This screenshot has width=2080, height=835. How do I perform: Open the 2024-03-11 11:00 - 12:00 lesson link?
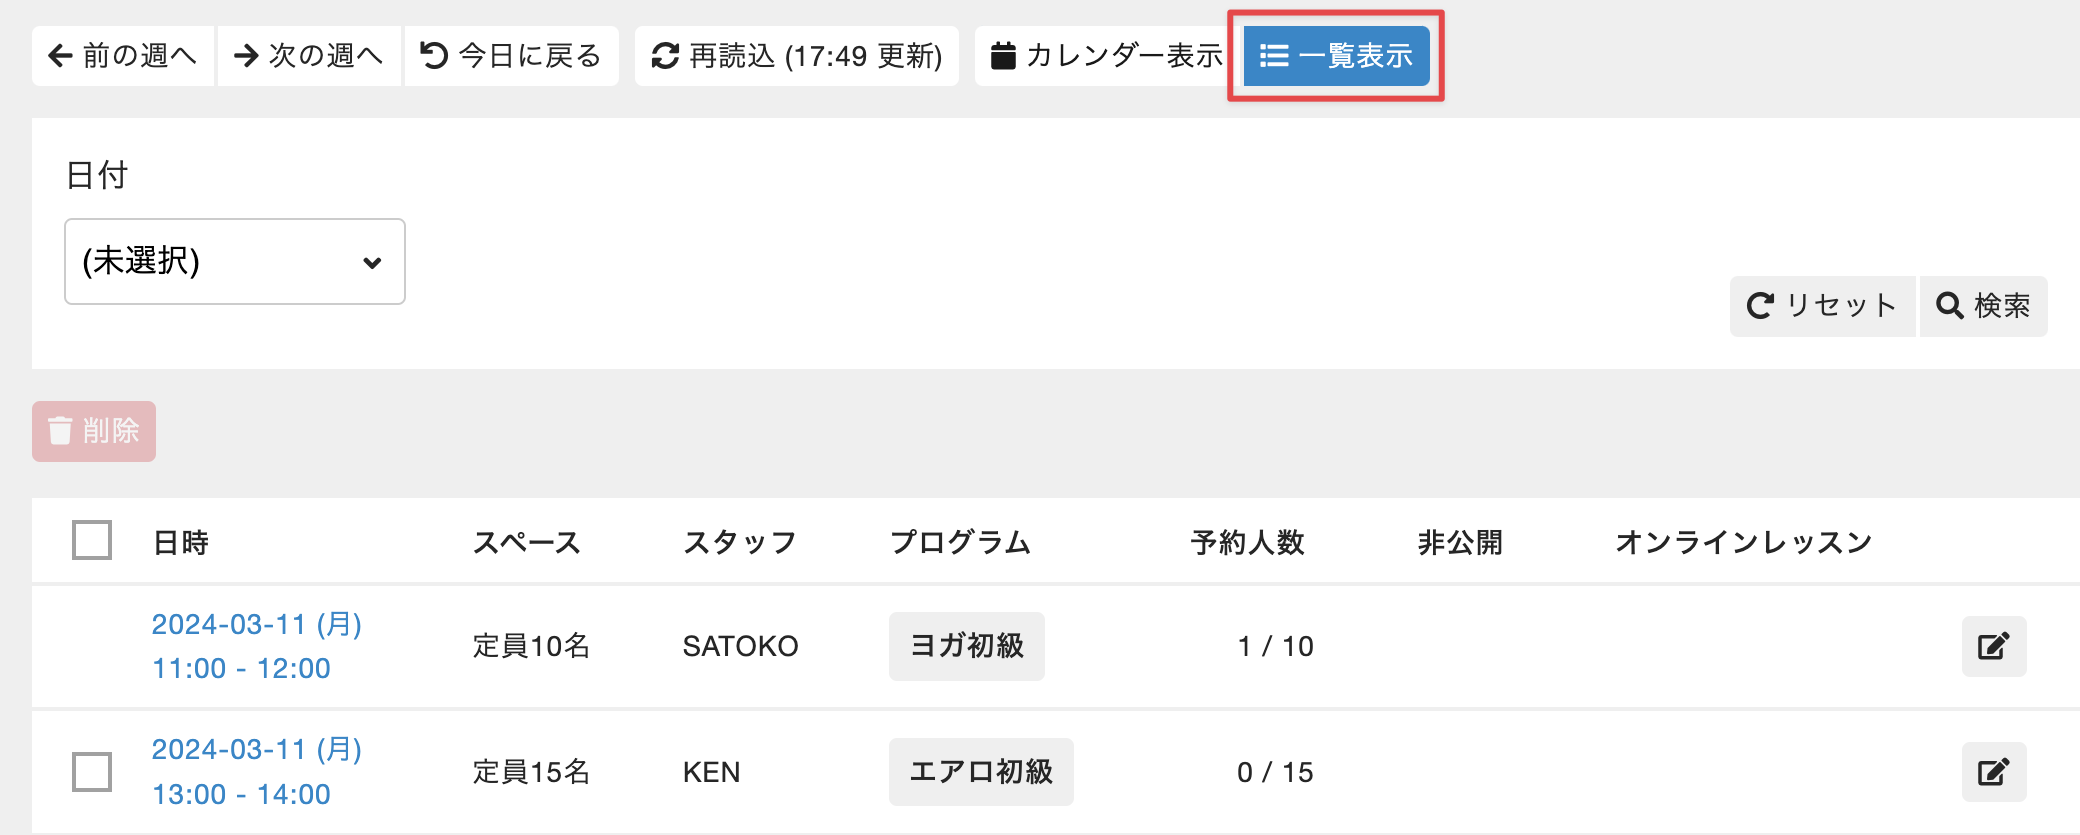click(x=256, y=646)
